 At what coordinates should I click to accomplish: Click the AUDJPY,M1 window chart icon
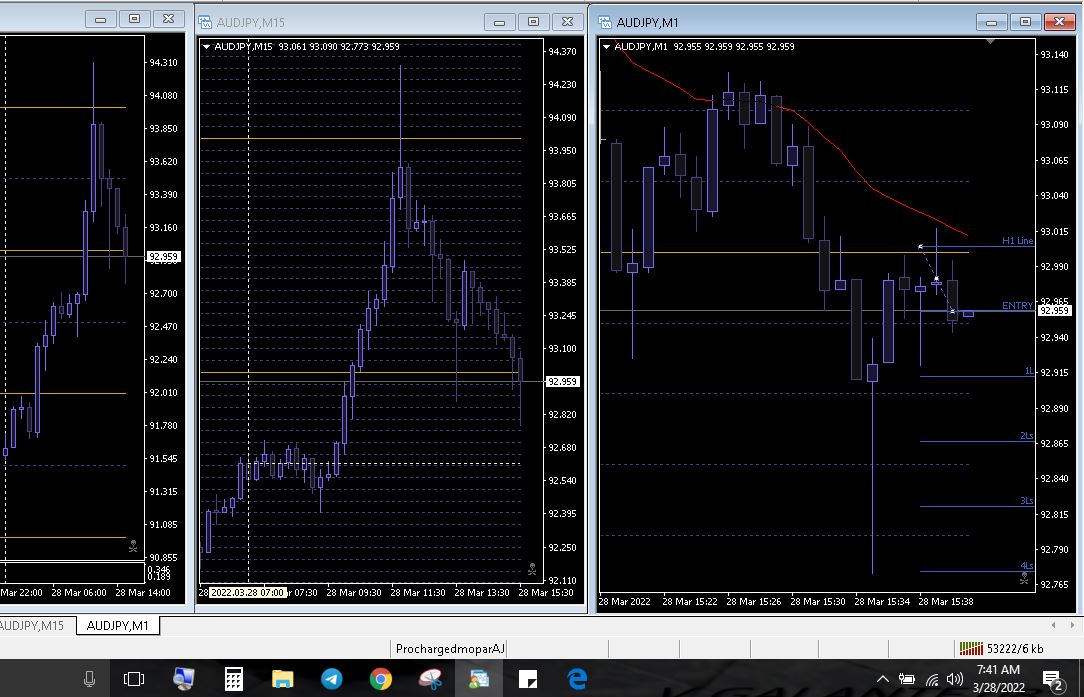[x=605, y=22]
